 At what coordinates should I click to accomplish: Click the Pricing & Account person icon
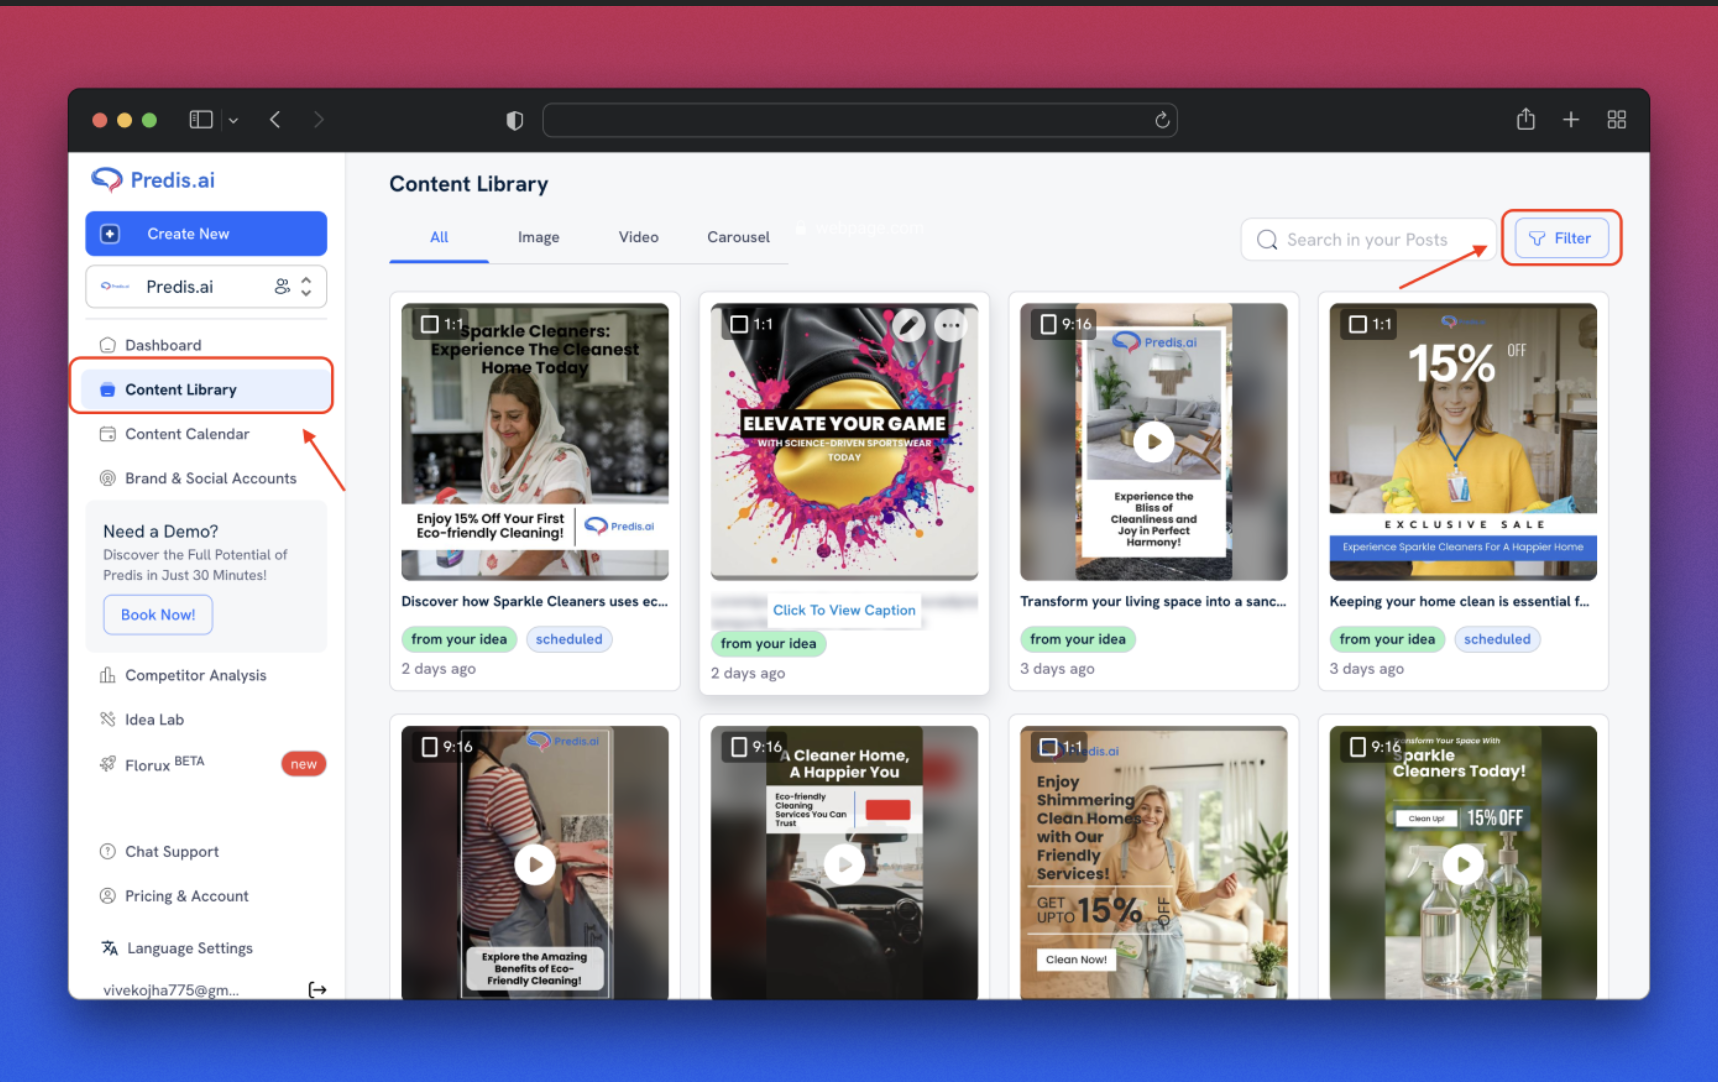[108, 896]
